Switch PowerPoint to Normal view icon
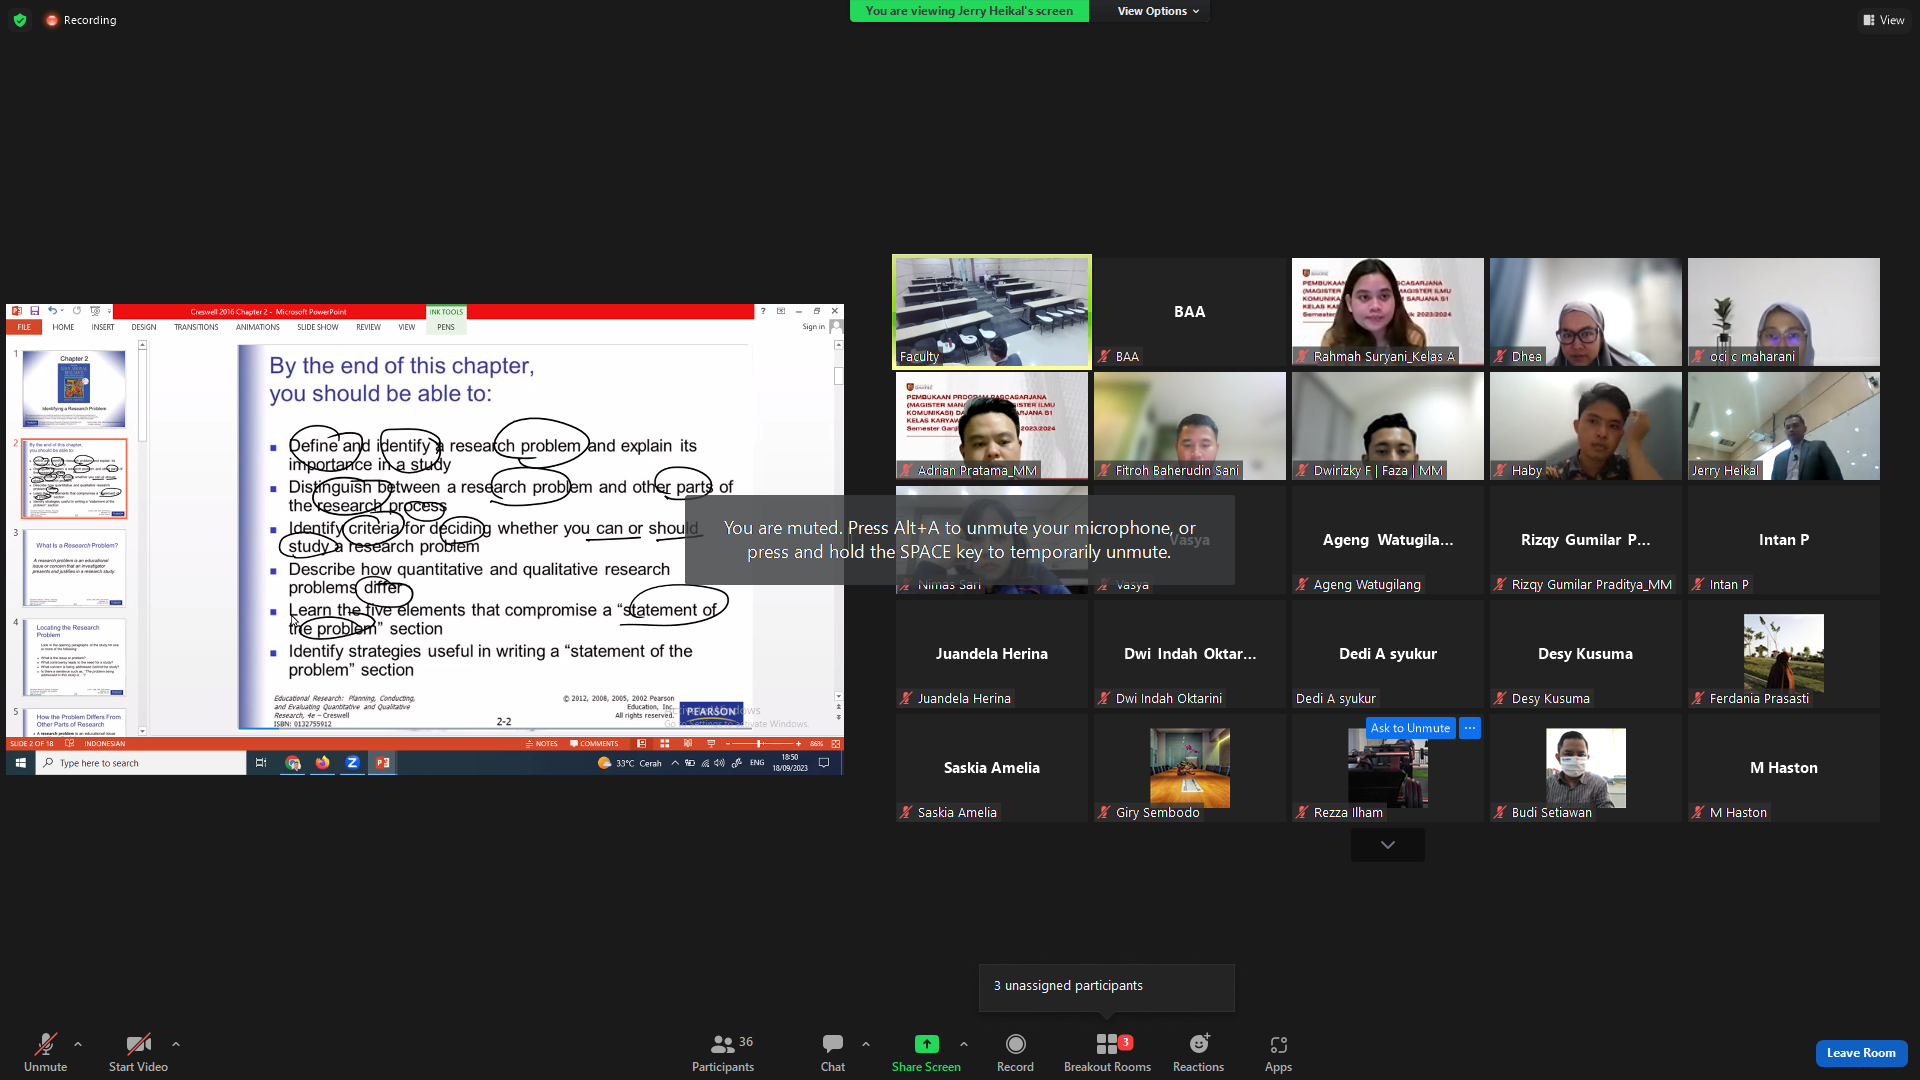The height and width of the screenshot is (1080, 1920). pos(641,744)
